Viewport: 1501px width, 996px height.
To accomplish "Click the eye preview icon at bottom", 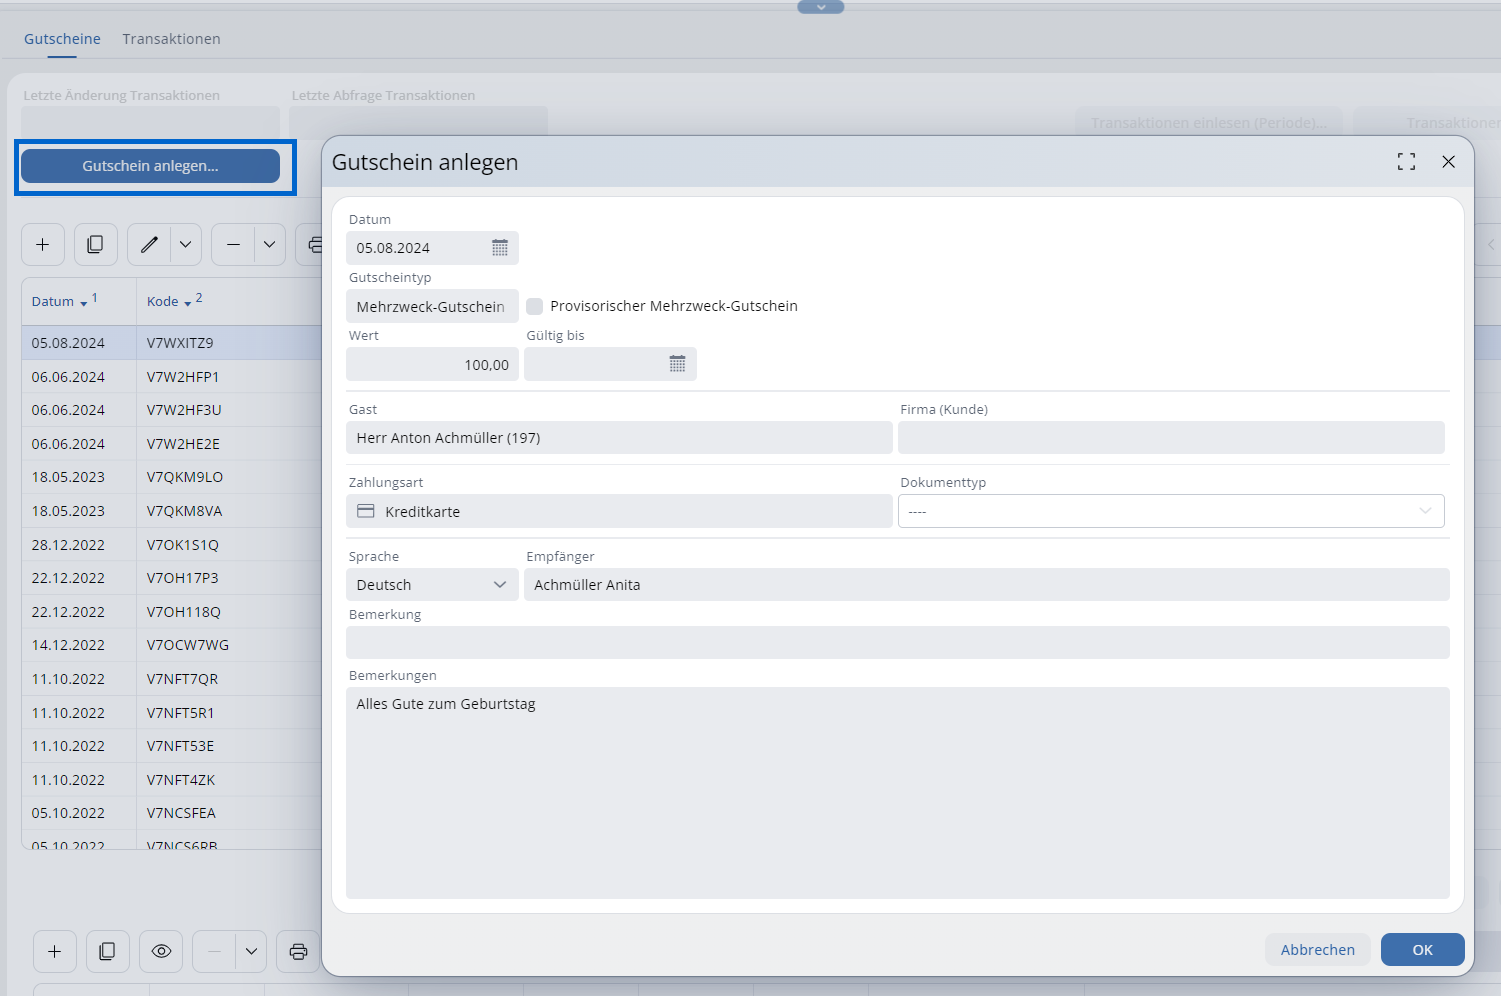I will coord(161,951).
